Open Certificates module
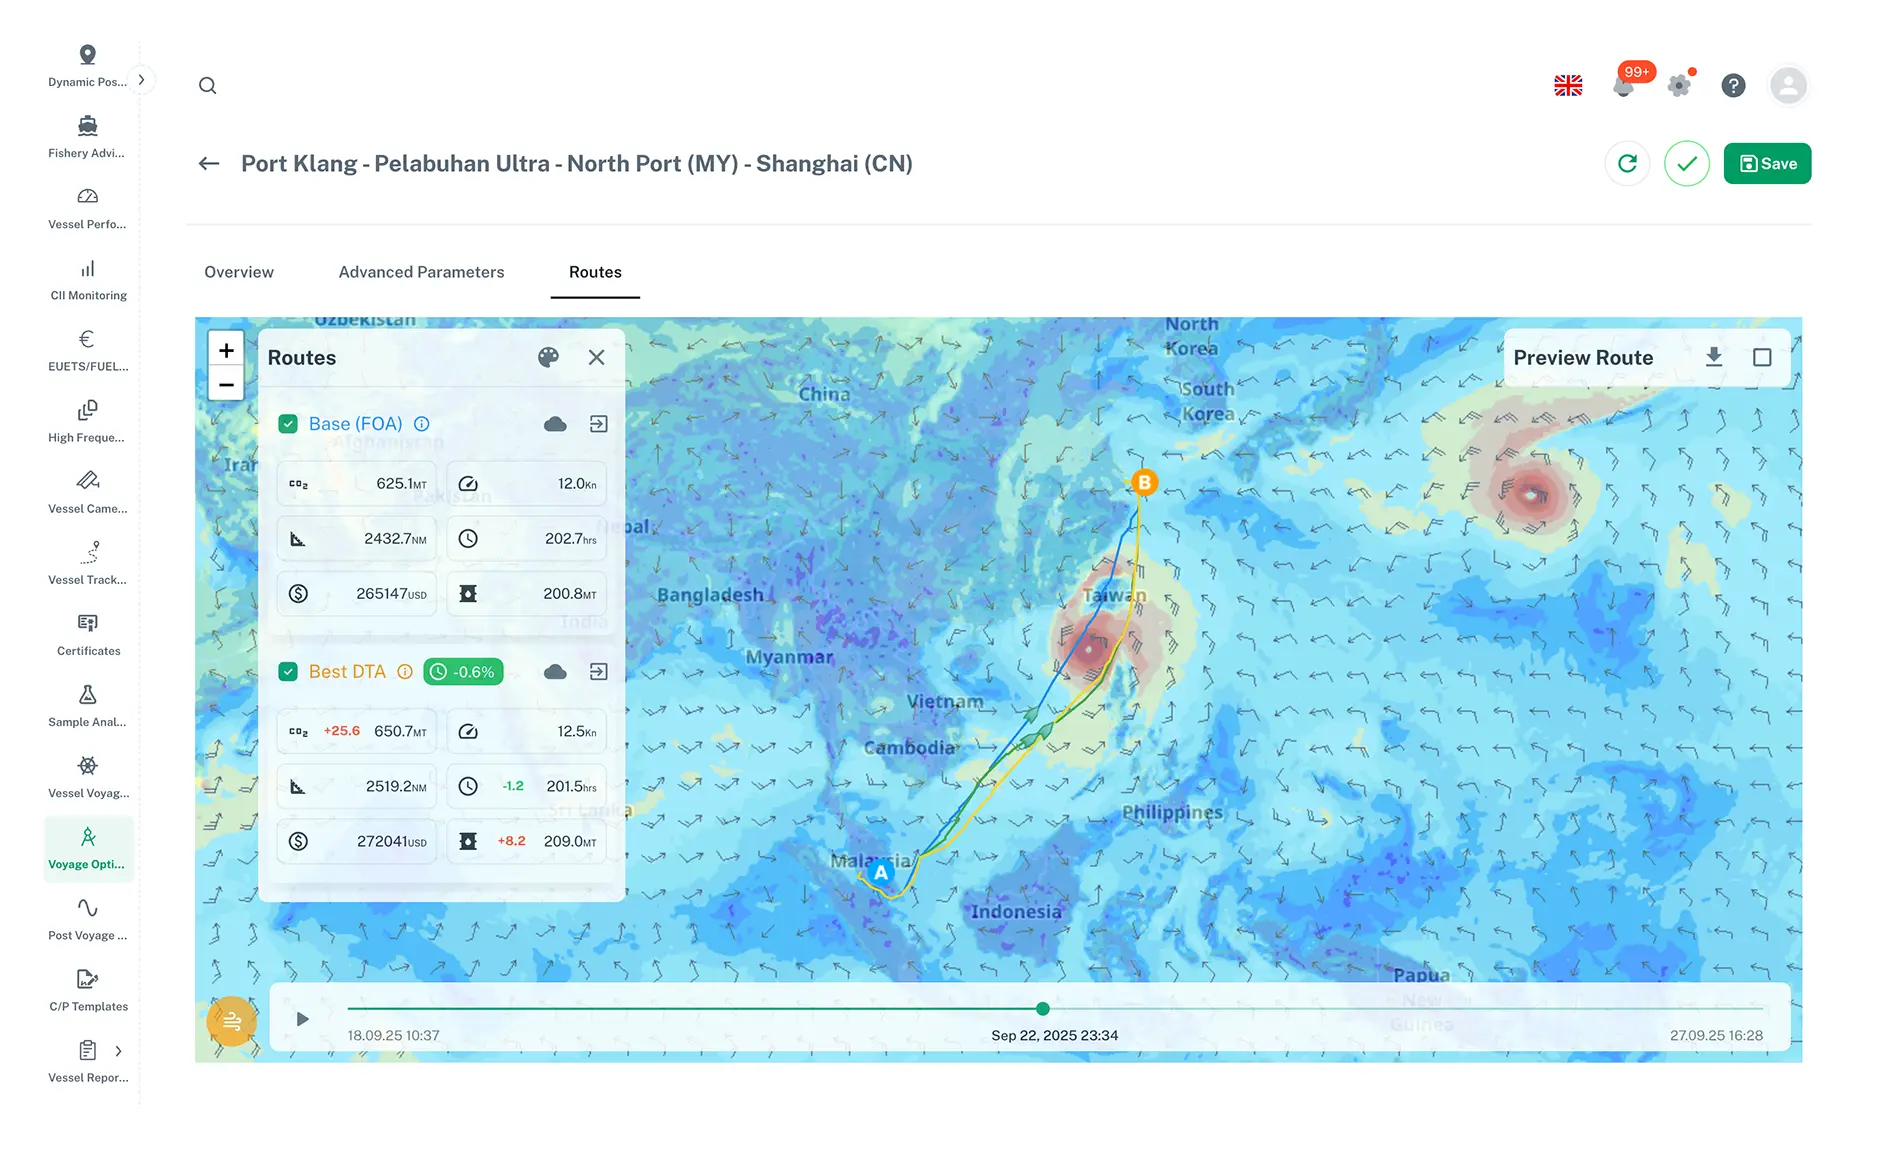This screenshot has width=1900, height=1151. pos(88,635)
